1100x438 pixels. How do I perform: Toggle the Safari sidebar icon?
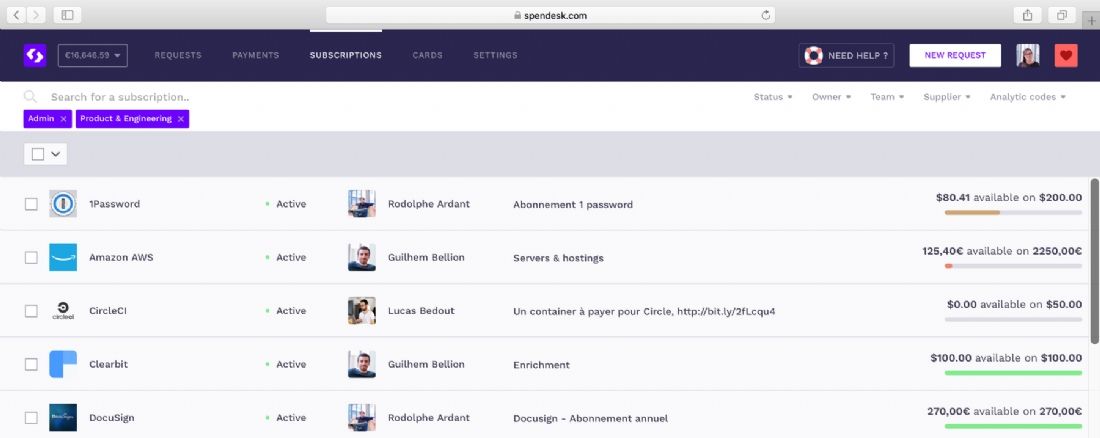pyautogui.click(x=67, y=15)
